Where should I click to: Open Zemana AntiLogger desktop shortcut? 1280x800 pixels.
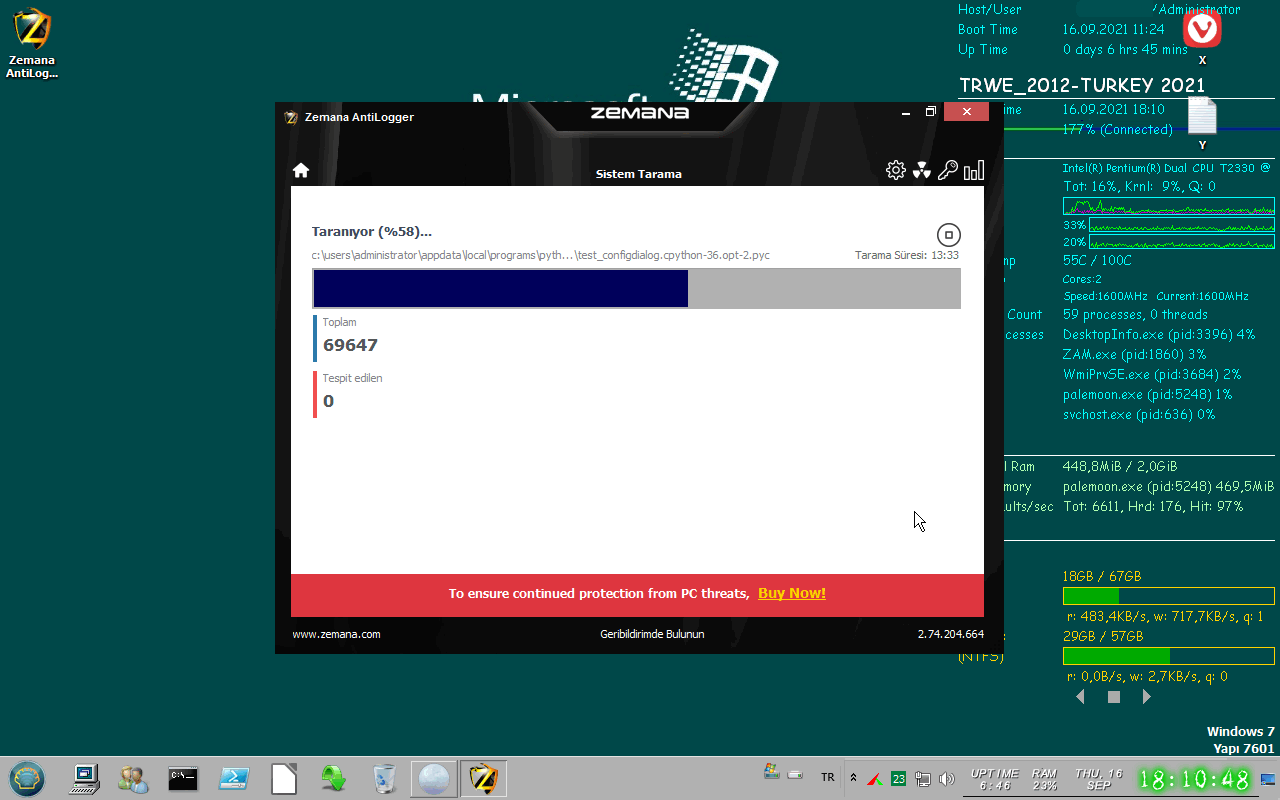pos(33,43)
